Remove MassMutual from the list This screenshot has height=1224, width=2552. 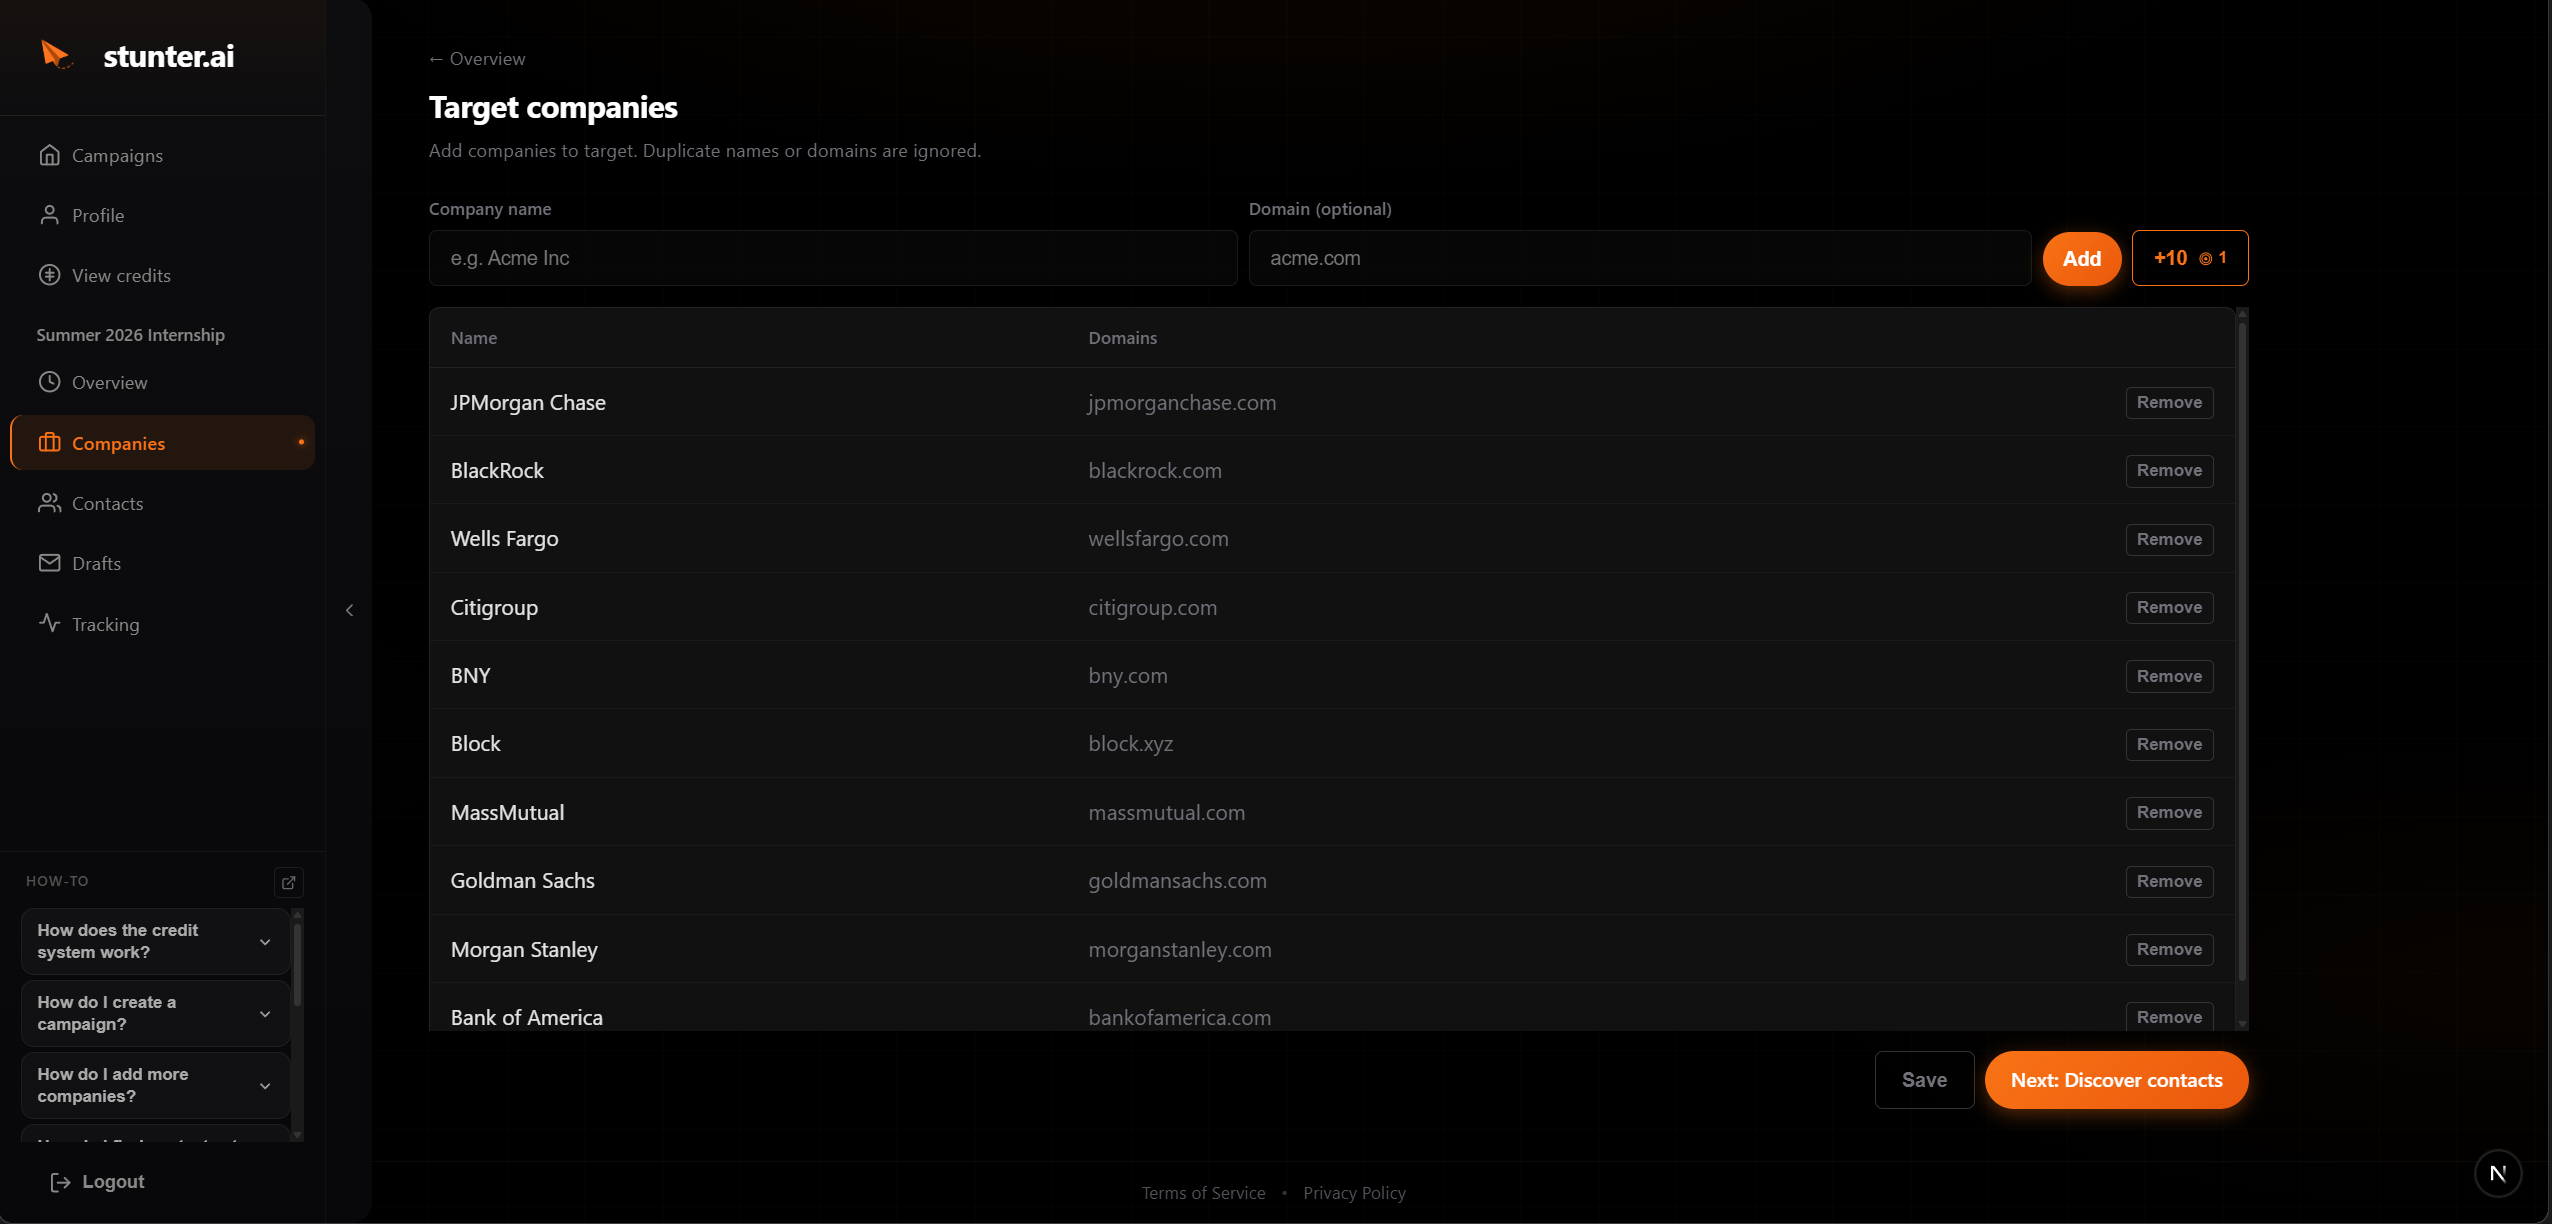pos(2169,813)
